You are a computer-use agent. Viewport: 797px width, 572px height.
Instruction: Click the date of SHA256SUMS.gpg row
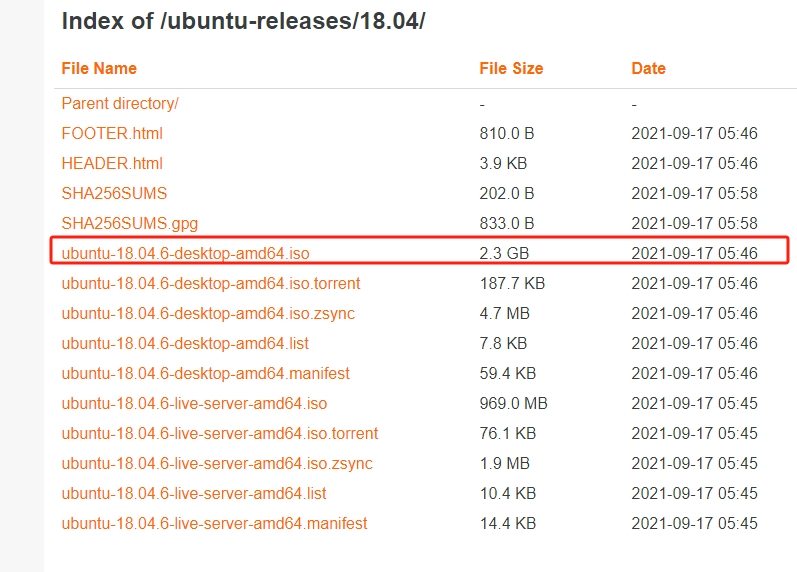pyautogui.click(x=694, y=223)
